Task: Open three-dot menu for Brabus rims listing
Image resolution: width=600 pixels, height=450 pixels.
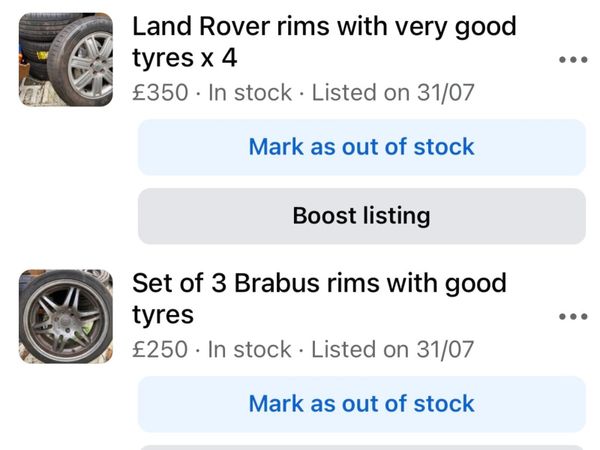Action: coord(573,316)
